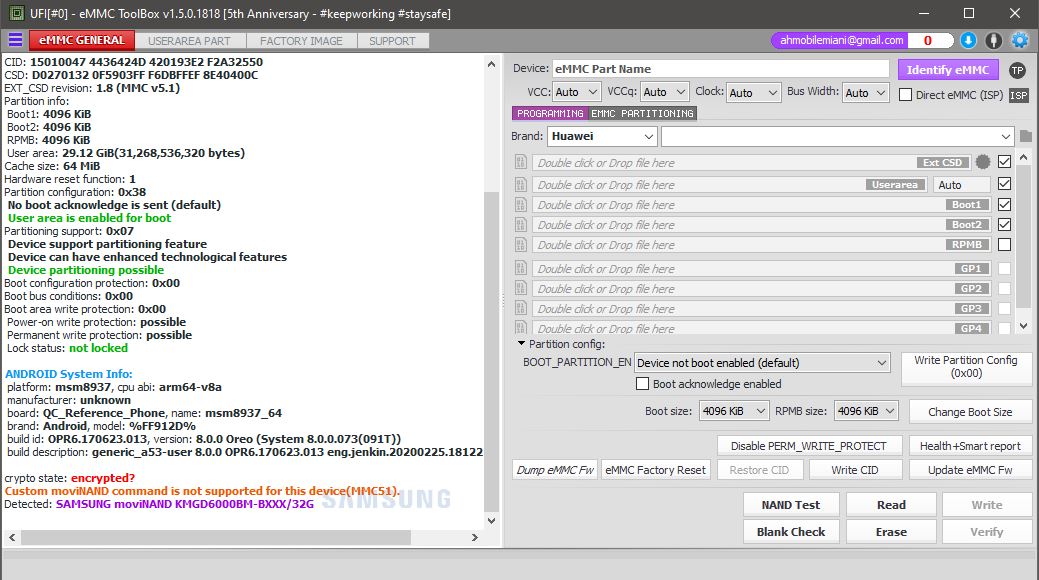Toggle the GP1 checkbox
Viewport: 1039px width, 580px height.
coord(1005,268)
